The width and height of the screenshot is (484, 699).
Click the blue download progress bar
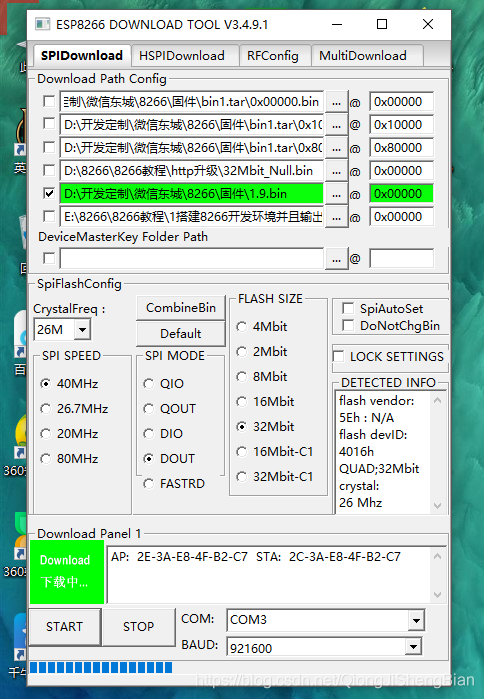pos(101,667)
